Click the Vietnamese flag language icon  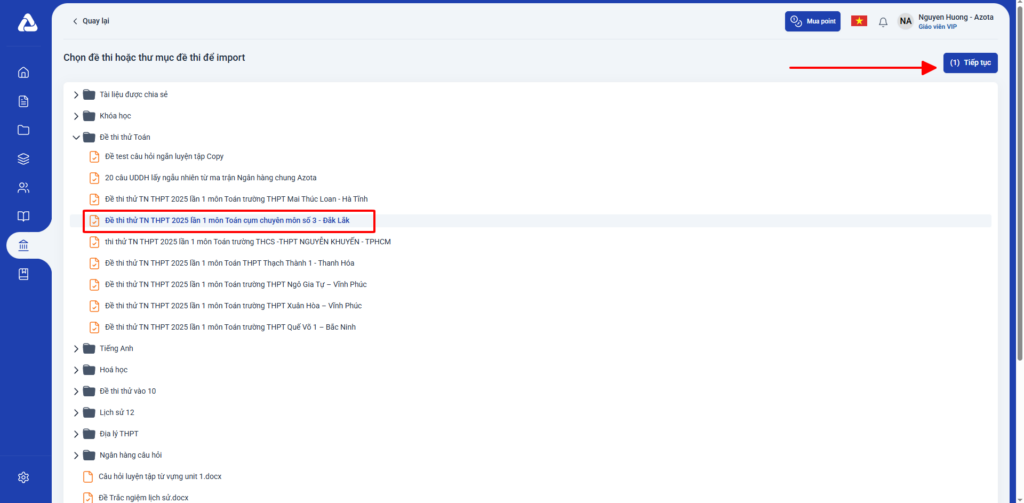(x=858, y=21)
